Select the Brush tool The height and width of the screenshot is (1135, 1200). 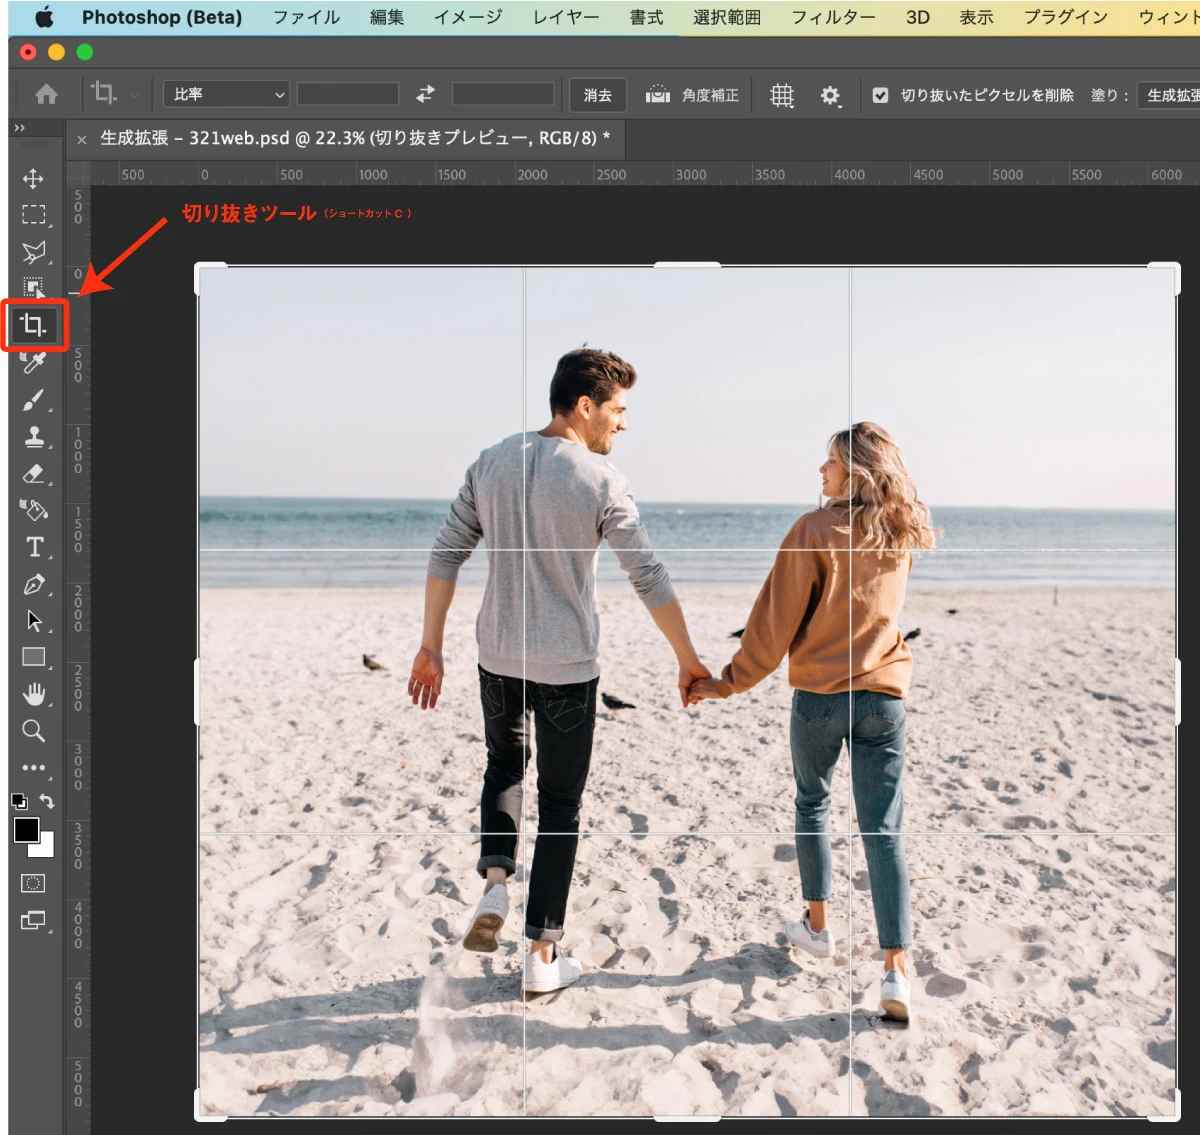click(33, 399)
